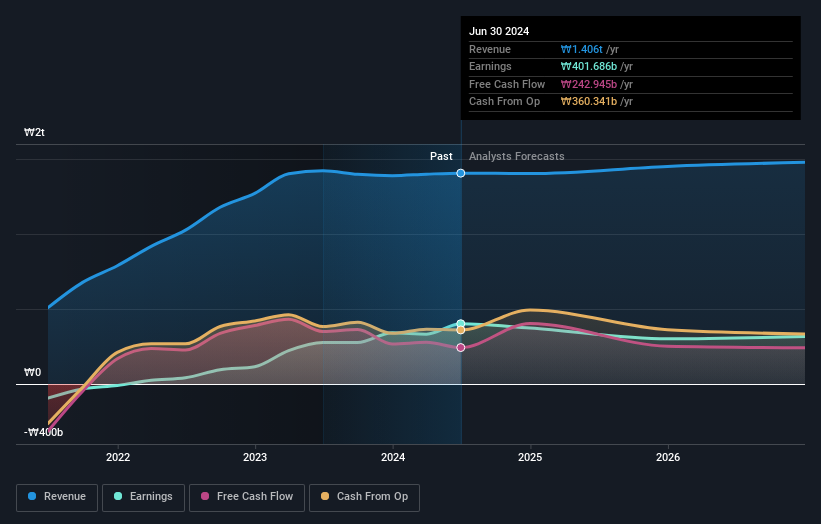Click the -₩400b y-axis label

point(43,432)
